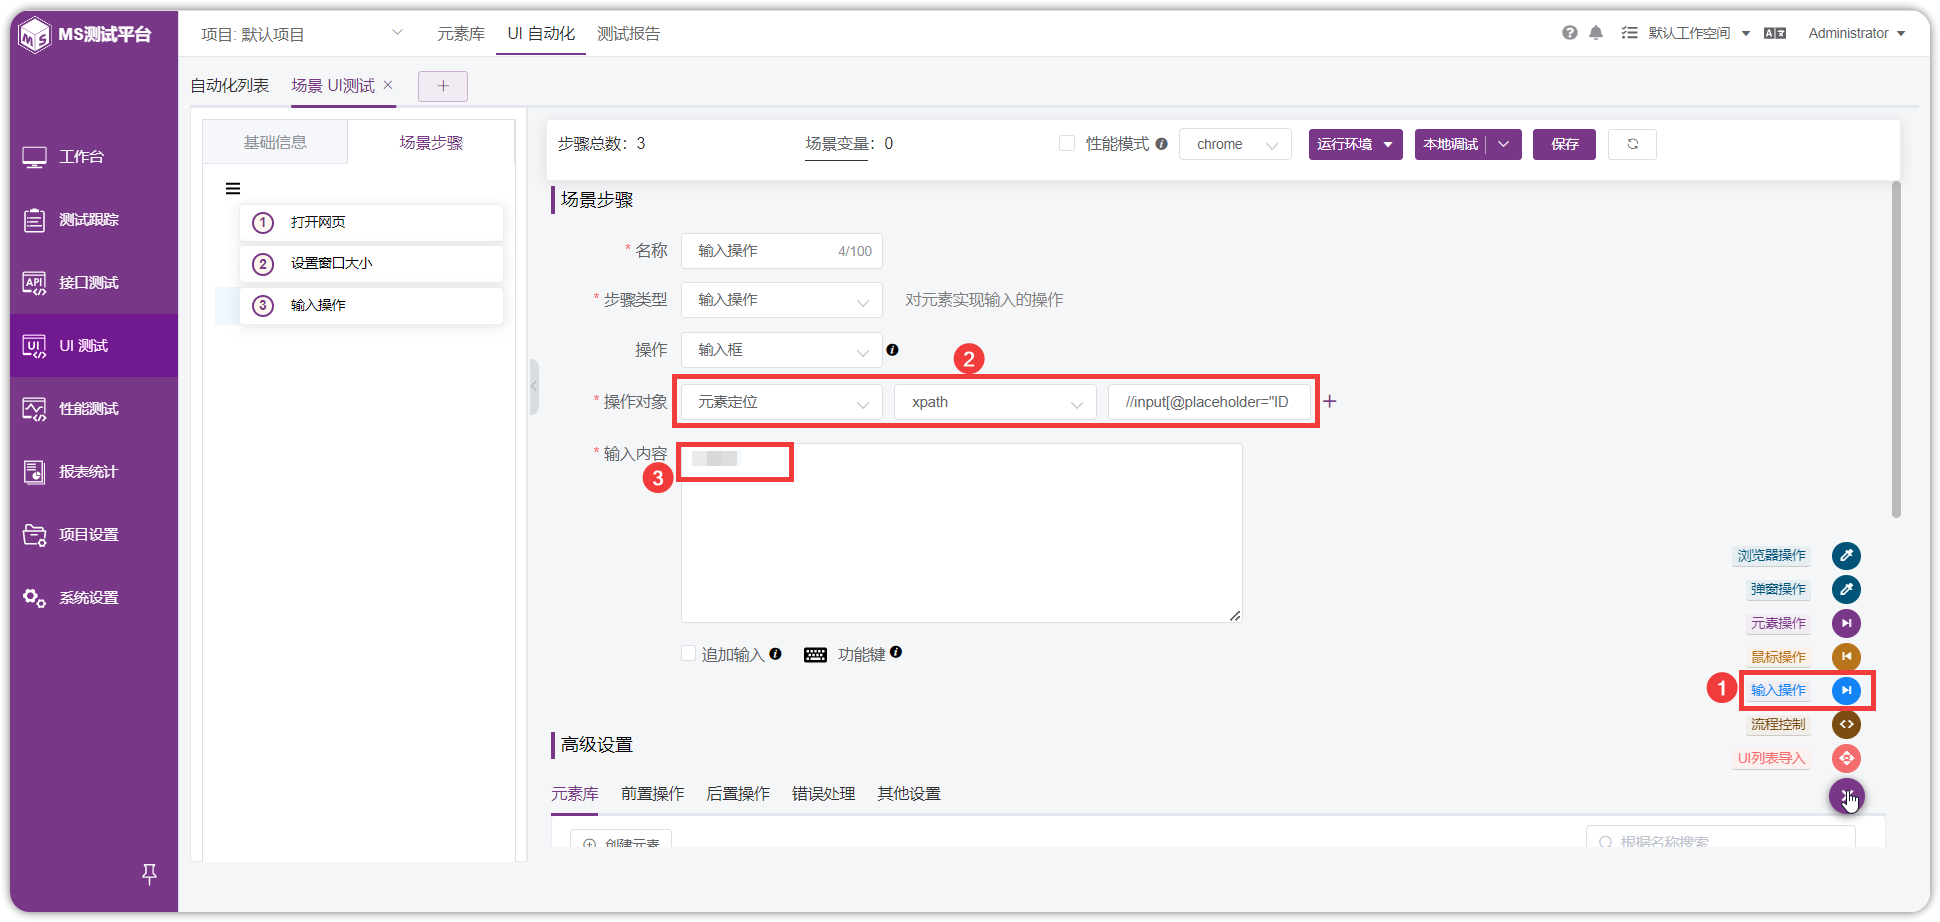Open the 操作 输入框 dropdown
Viewport: 1940px width, 922px height.
782,350
